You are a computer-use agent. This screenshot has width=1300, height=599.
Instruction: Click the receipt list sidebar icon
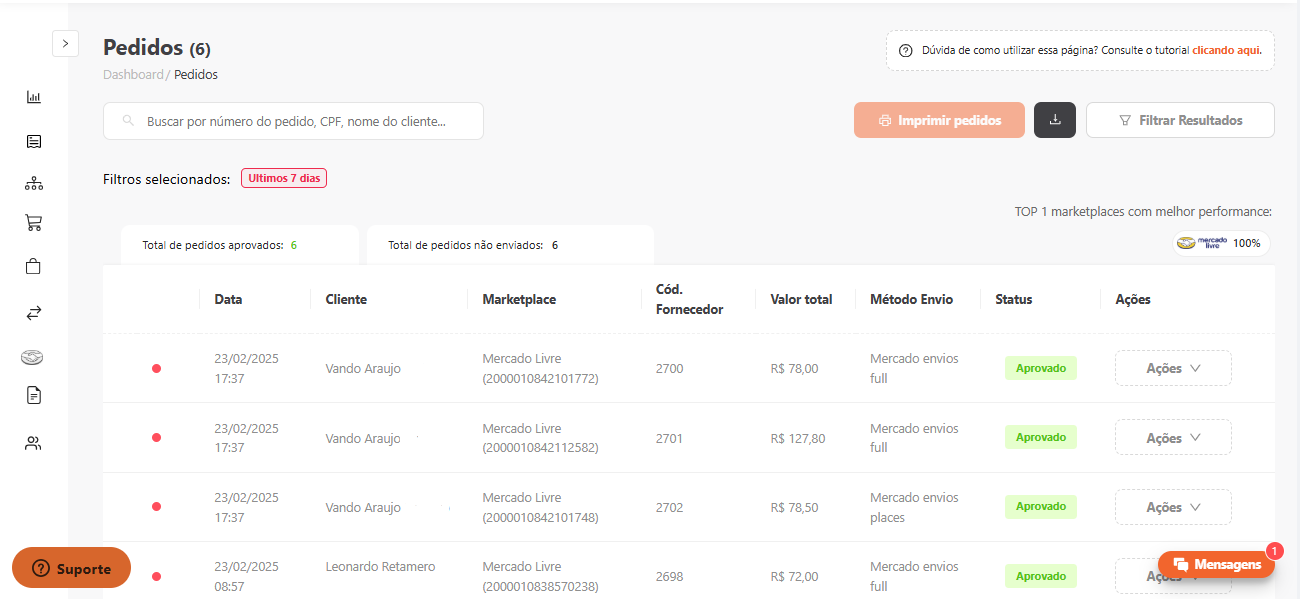34,141
